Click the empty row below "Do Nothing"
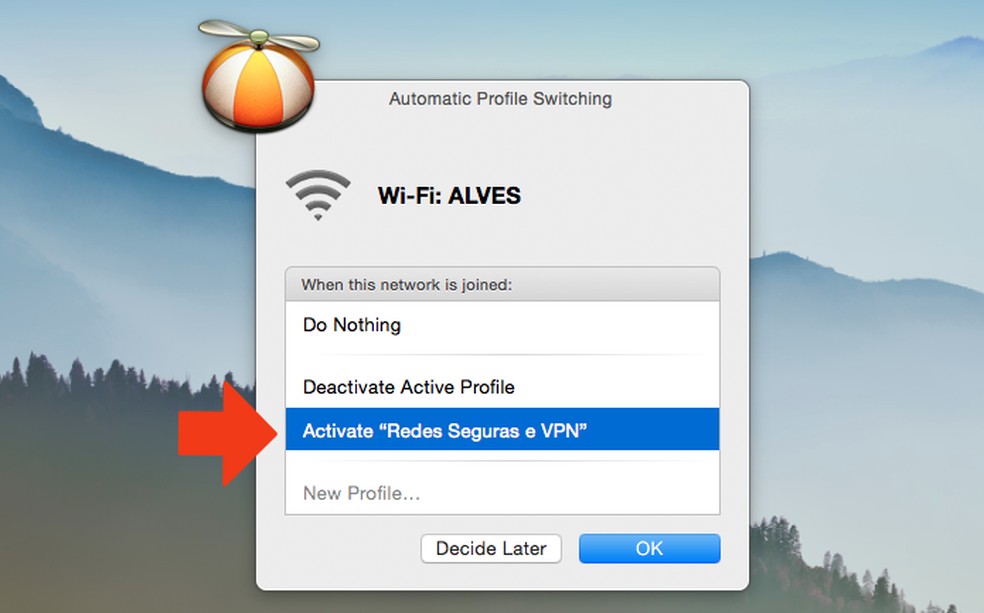This screenshot has width=984, height=613. click(502, 356)
